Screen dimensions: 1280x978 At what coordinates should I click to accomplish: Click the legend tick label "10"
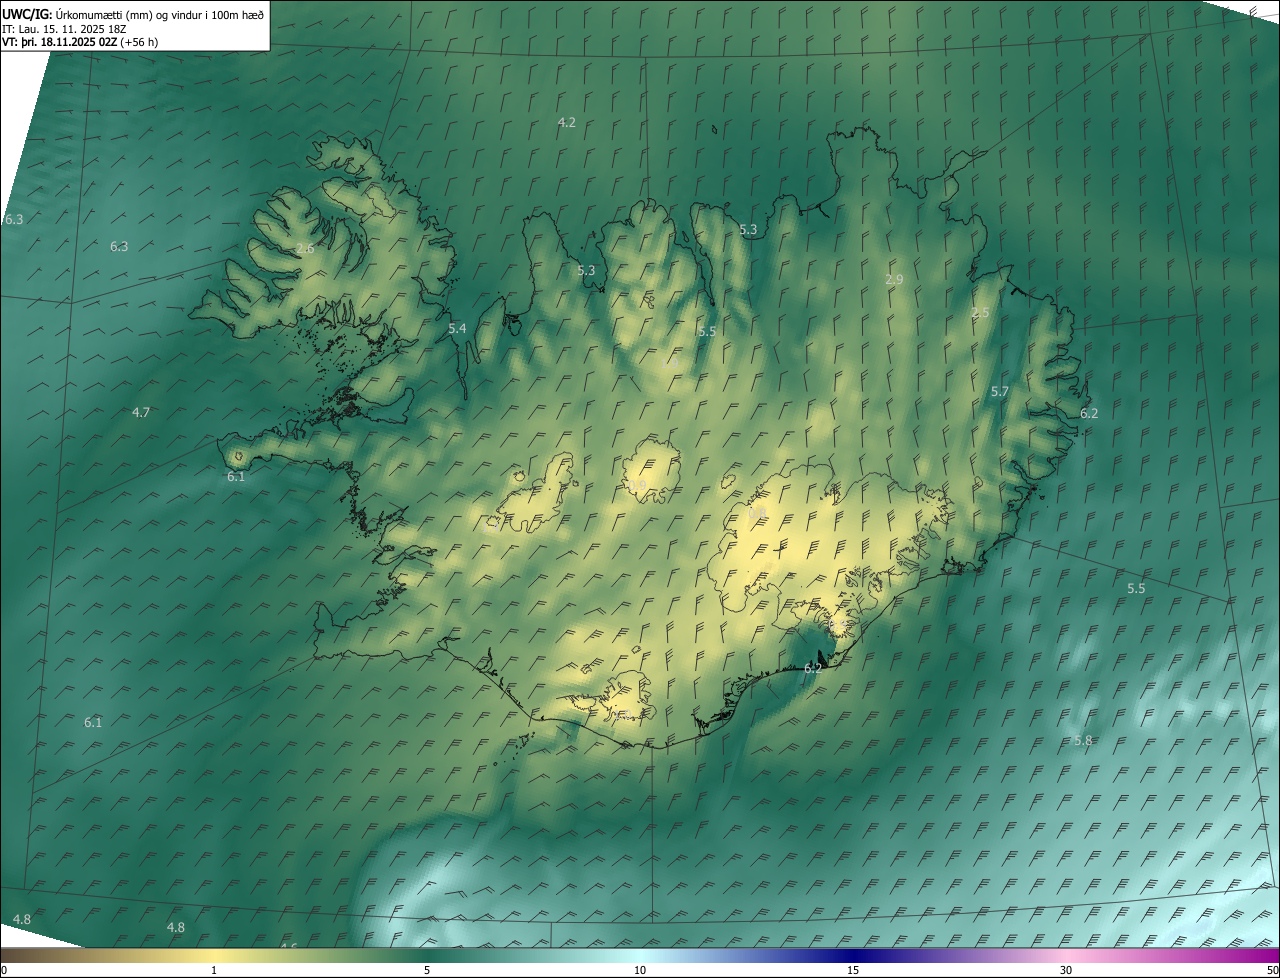point(640,970)
